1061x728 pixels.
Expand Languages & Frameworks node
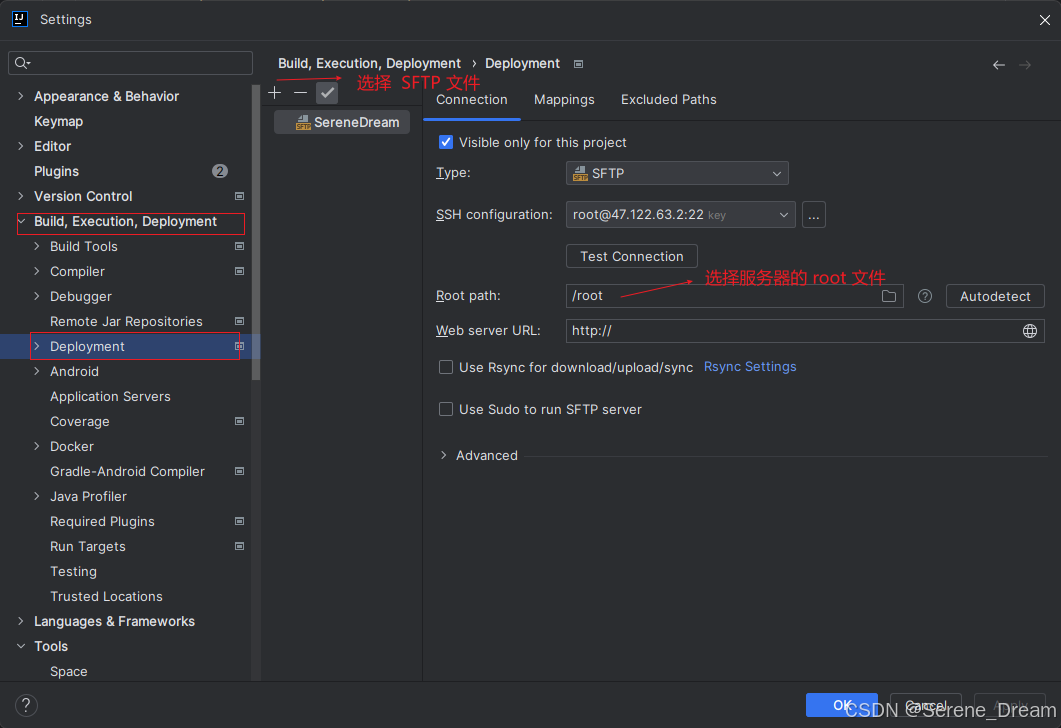pos(20,621)
